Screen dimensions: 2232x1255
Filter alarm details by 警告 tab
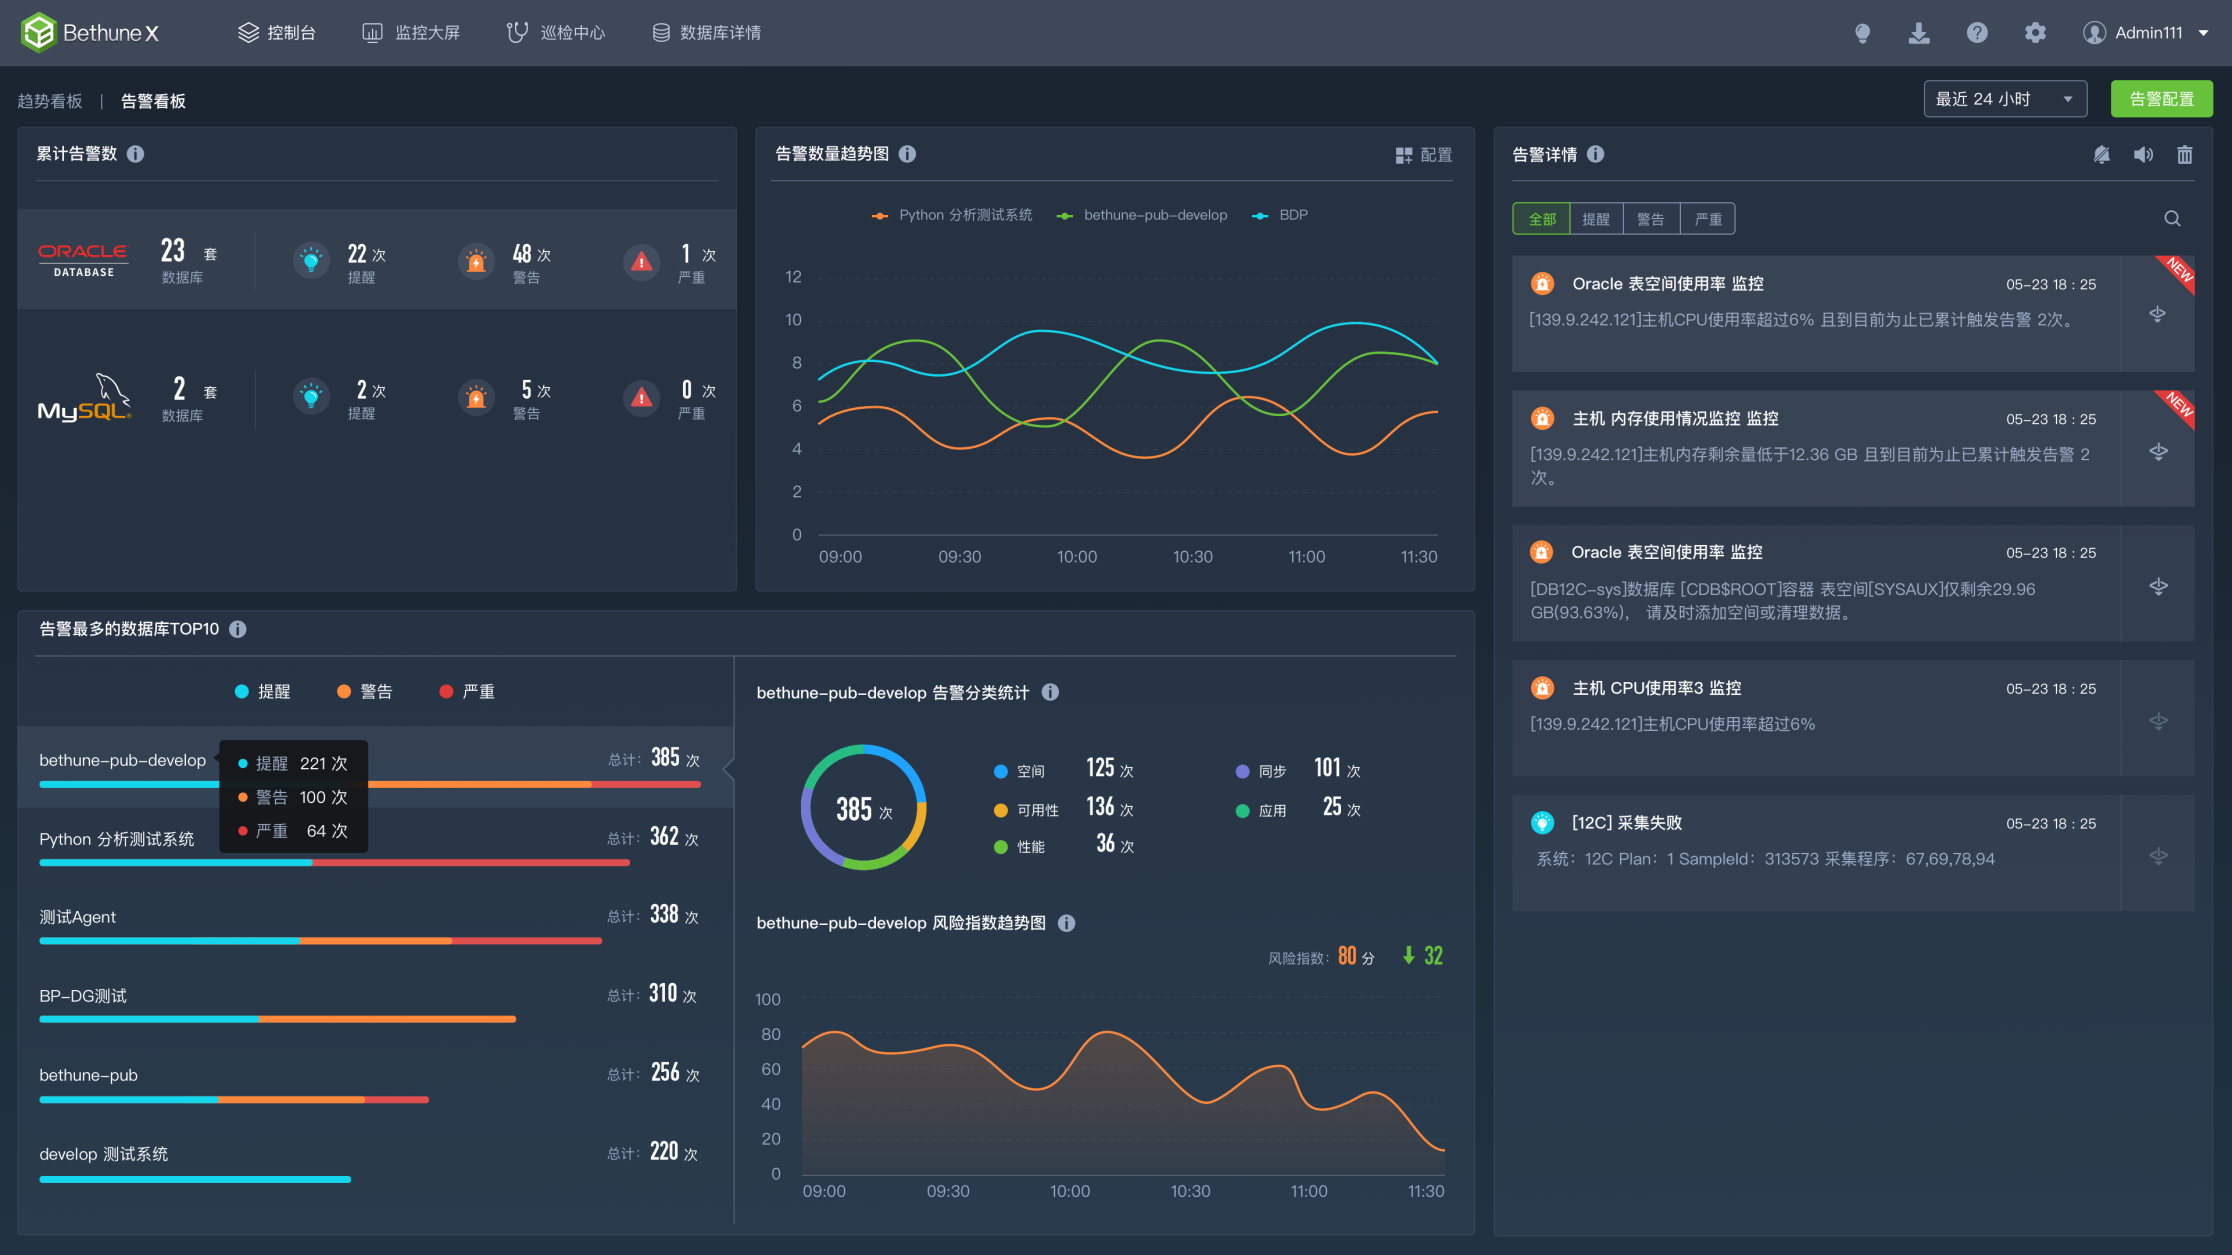[1651, 219]
